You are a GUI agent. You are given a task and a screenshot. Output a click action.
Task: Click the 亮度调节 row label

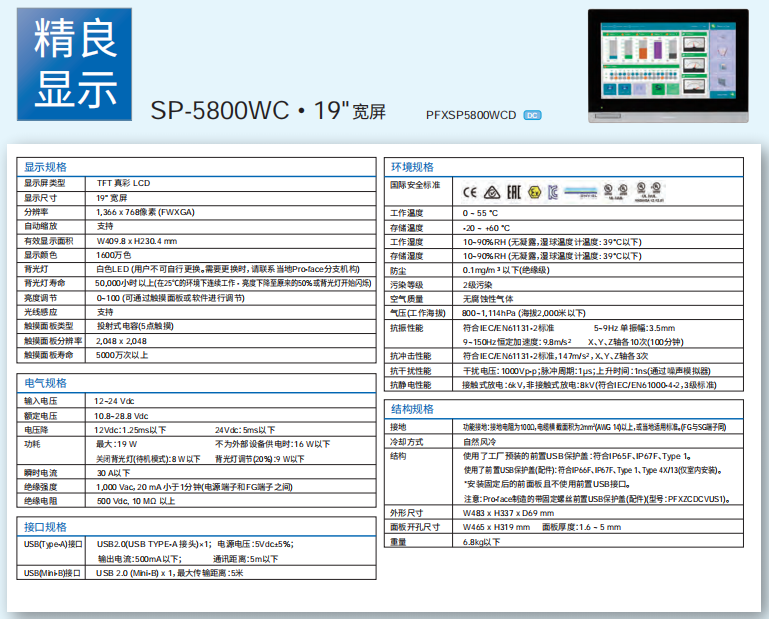click(x=40, y=298)
